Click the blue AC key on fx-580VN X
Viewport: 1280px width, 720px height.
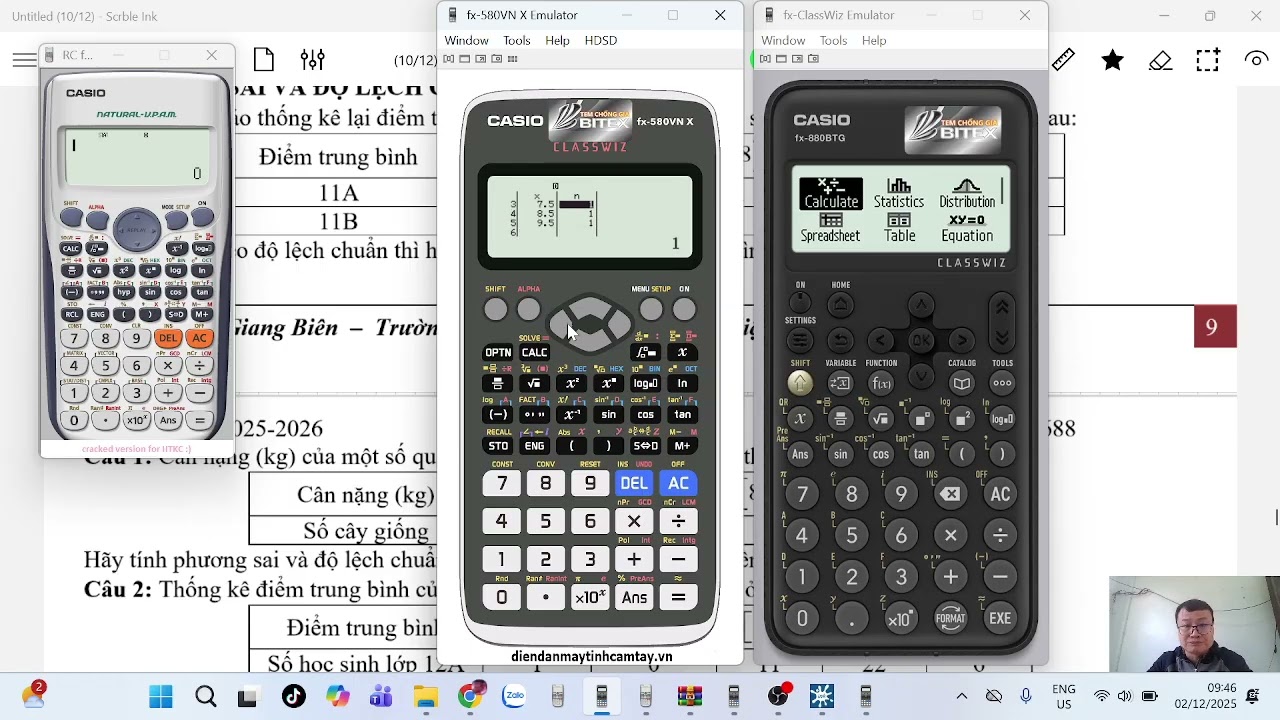[x=678, y=483]
